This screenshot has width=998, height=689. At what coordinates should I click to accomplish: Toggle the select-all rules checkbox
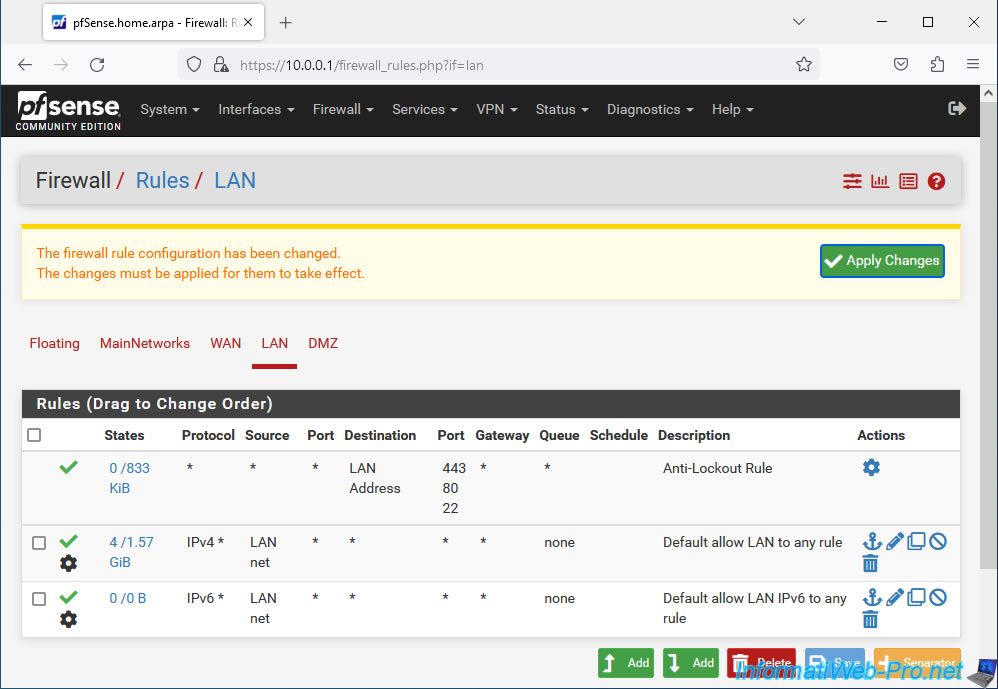(x=35, y=435)
